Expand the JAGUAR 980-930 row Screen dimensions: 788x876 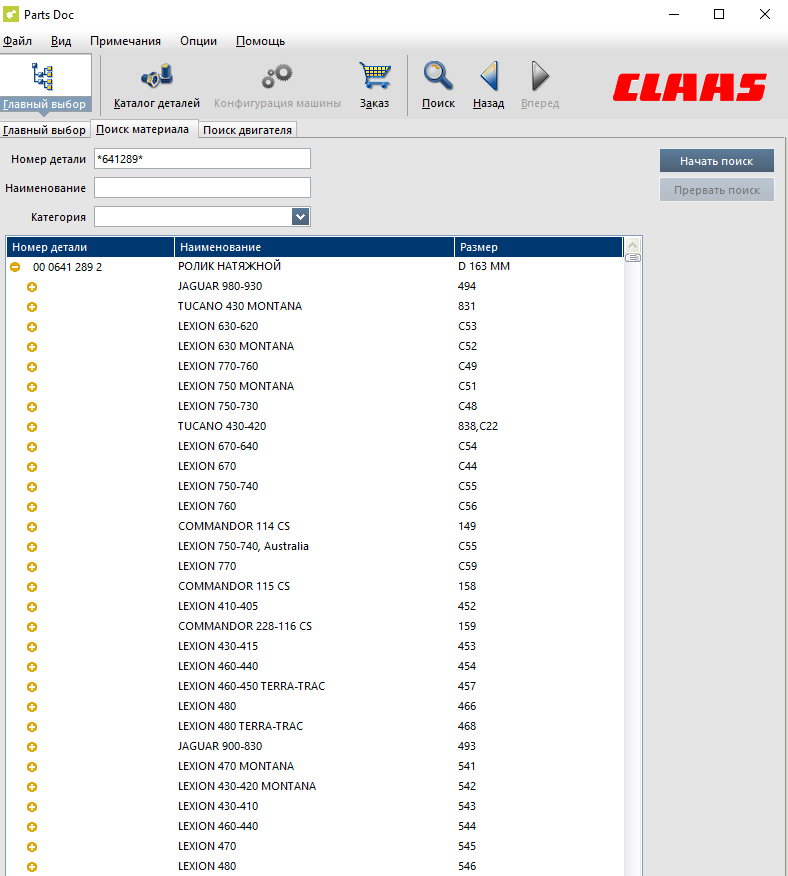coord(32,287)
